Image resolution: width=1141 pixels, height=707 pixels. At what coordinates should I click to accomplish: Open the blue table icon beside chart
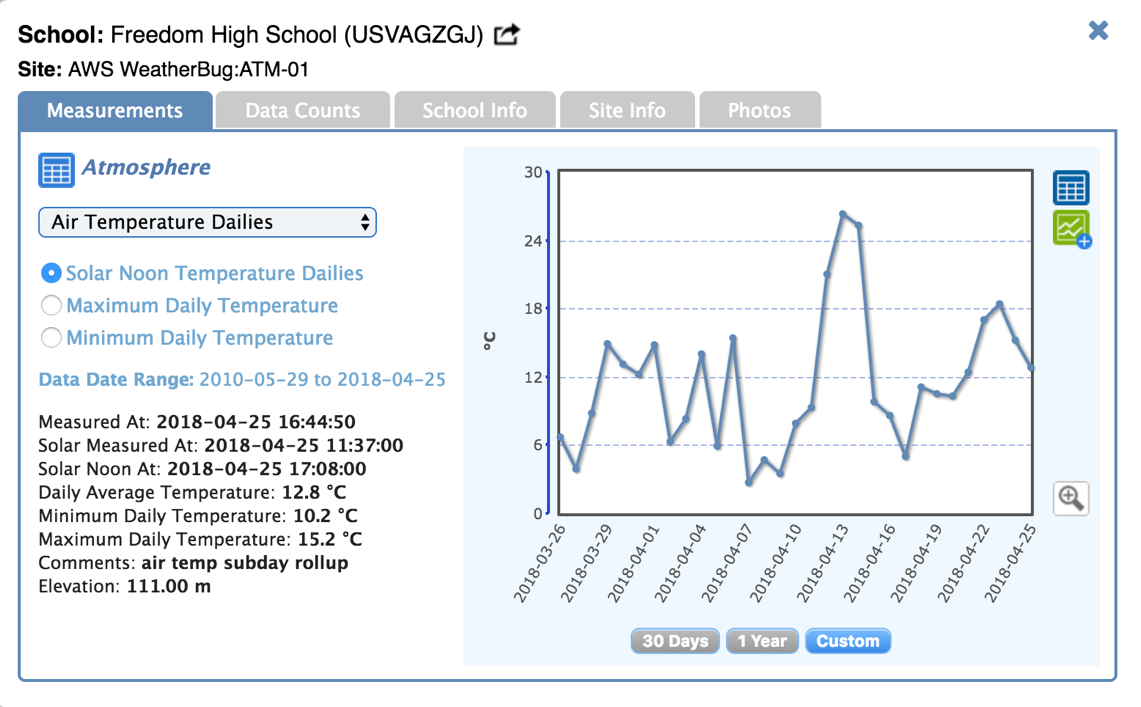[x=1070, y=188]
